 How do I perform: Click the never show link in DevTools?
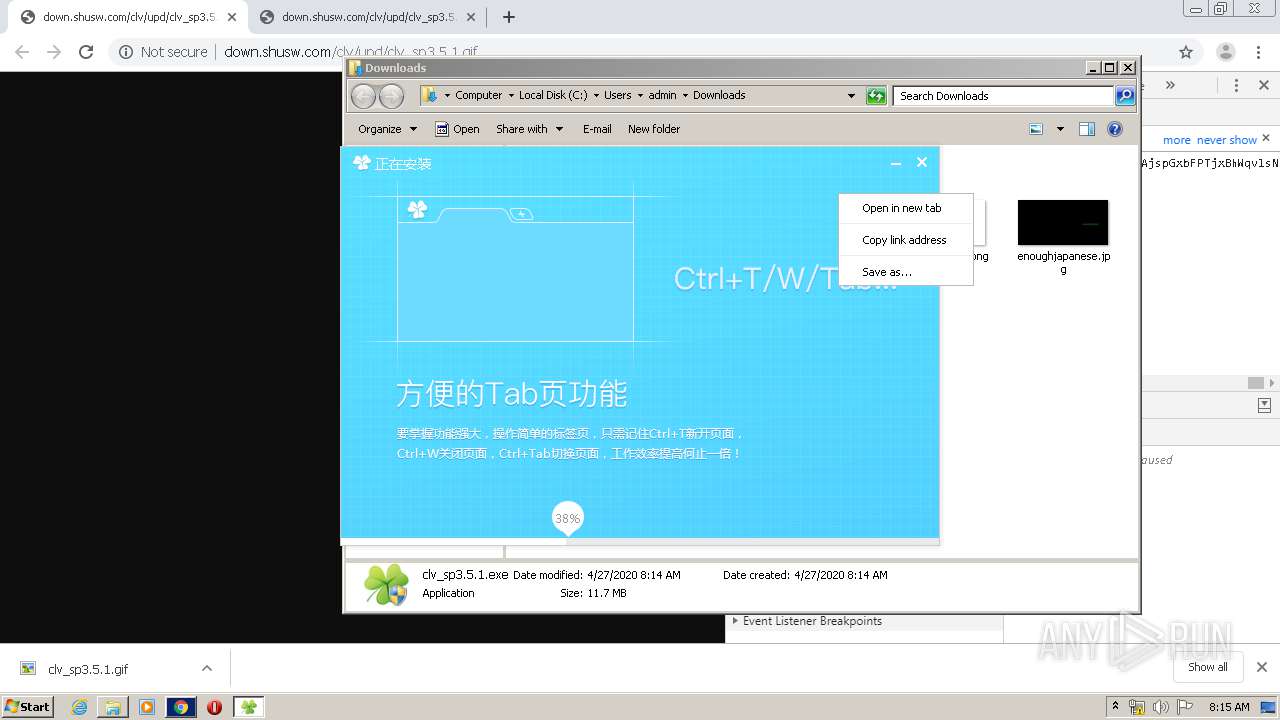(x=1227, y=140)
